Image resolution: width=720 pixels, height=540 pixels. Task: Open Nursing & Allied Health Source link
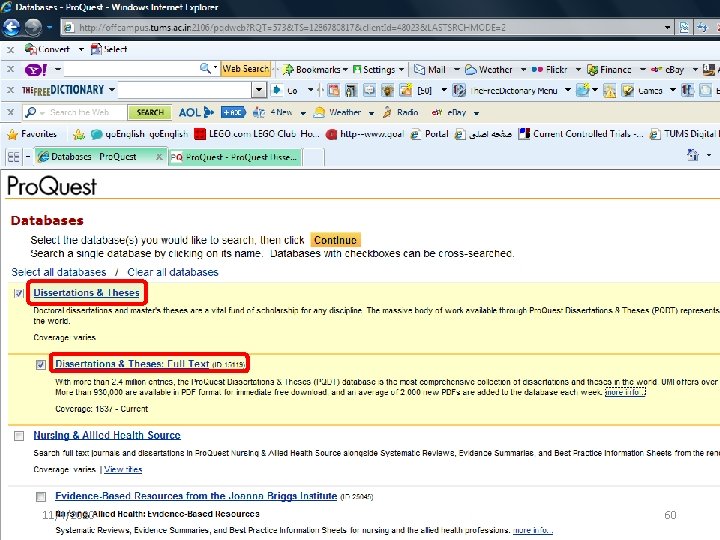[107, 435]
